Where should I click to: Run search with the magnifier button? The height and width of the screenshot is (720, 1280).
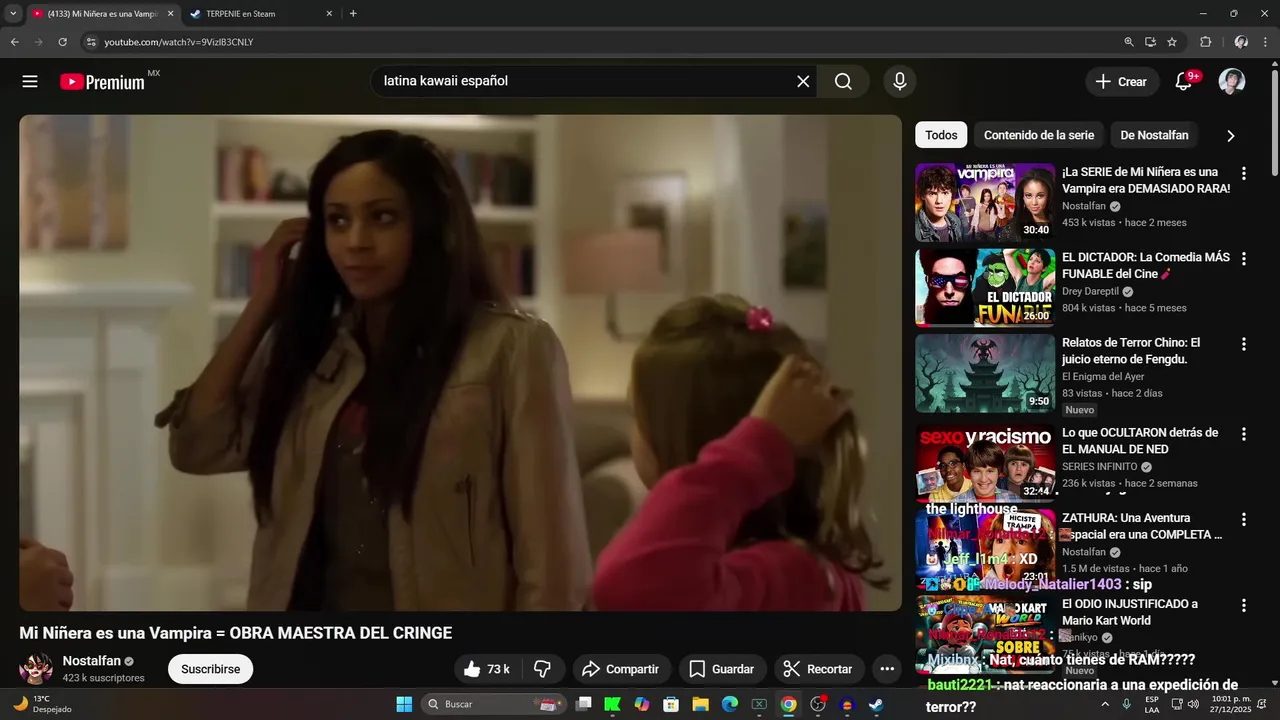click(844, 82)
